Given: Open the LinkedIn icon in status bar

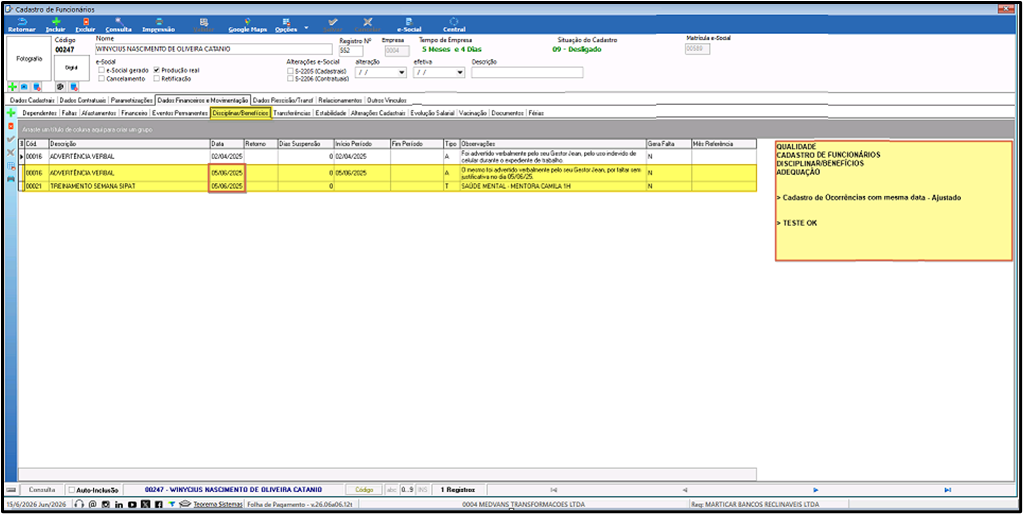Looking at the screenshot, I should [x=119, y=504].
